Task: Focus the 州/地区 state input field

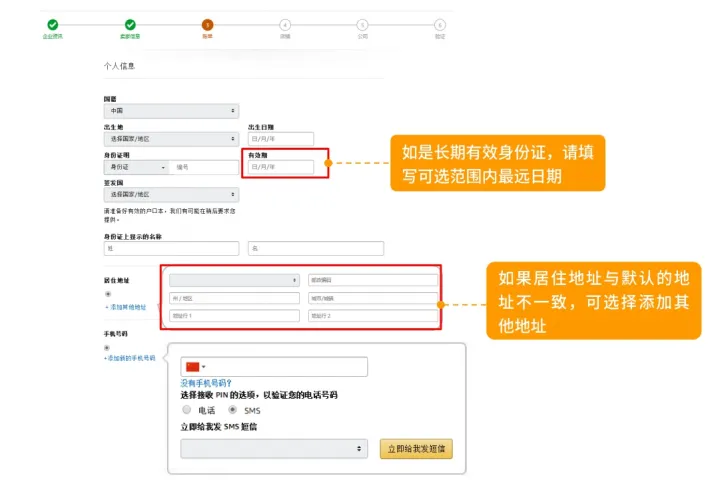Action: pos(234,298)
